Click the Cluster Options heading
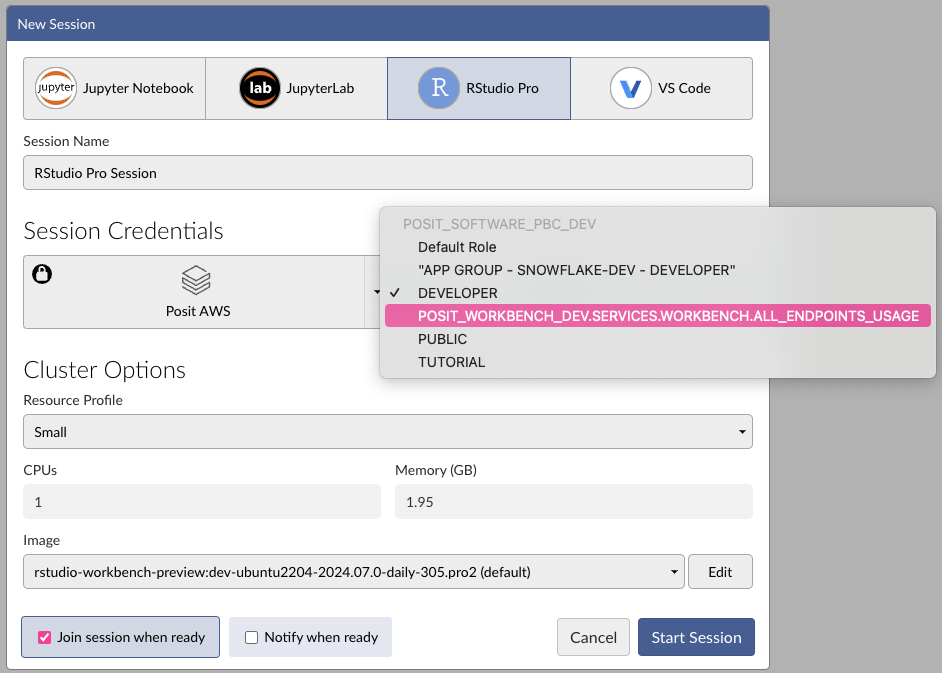The width and height of the screenshot is (942, 673). pos(105,370)
